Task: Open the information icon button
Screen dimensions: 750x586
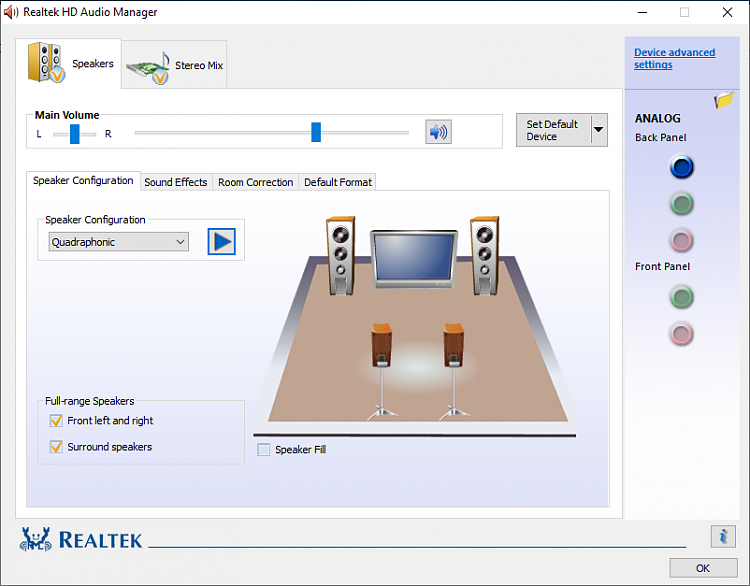Action: [723, 536]
